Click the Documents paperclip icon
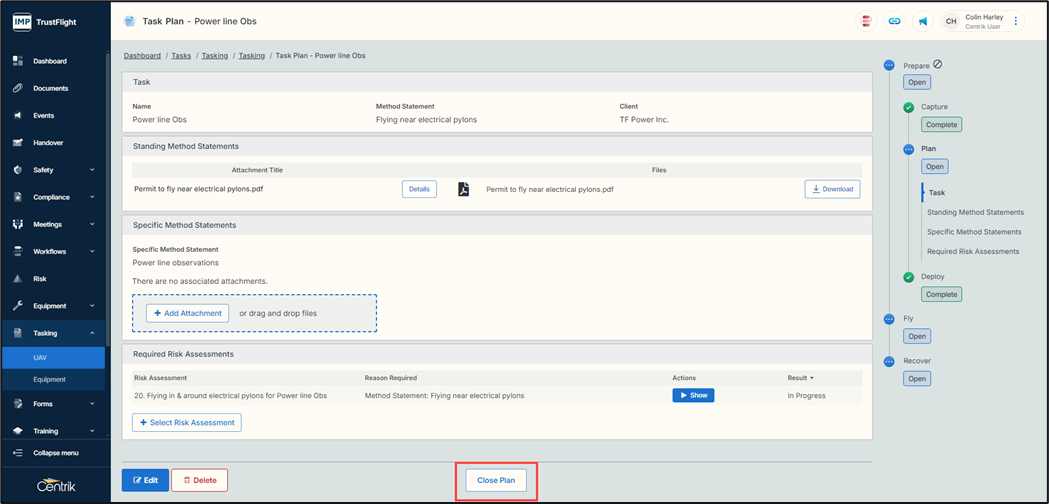Viewport: 1049px width, 504px height. tap(18, 88)
